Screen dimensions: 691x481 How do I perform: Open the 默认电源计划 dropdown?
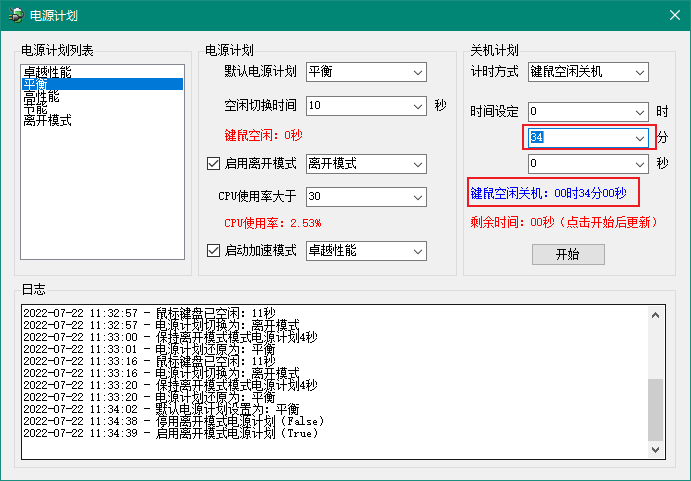366,72
